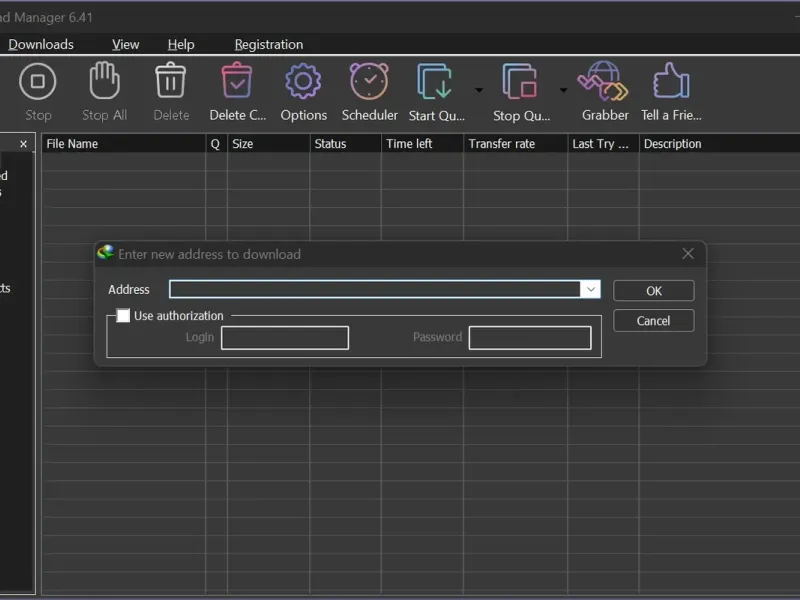800x600 pixels.
Task: Sort by File Name column header
Action: tap(123, 144)
